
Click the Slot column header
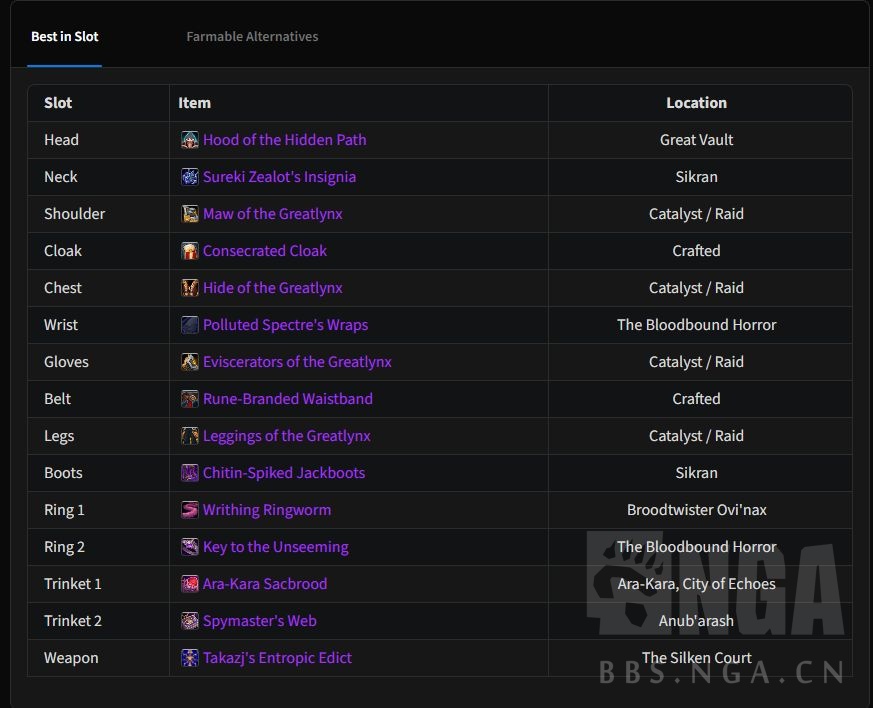(58, 103)
